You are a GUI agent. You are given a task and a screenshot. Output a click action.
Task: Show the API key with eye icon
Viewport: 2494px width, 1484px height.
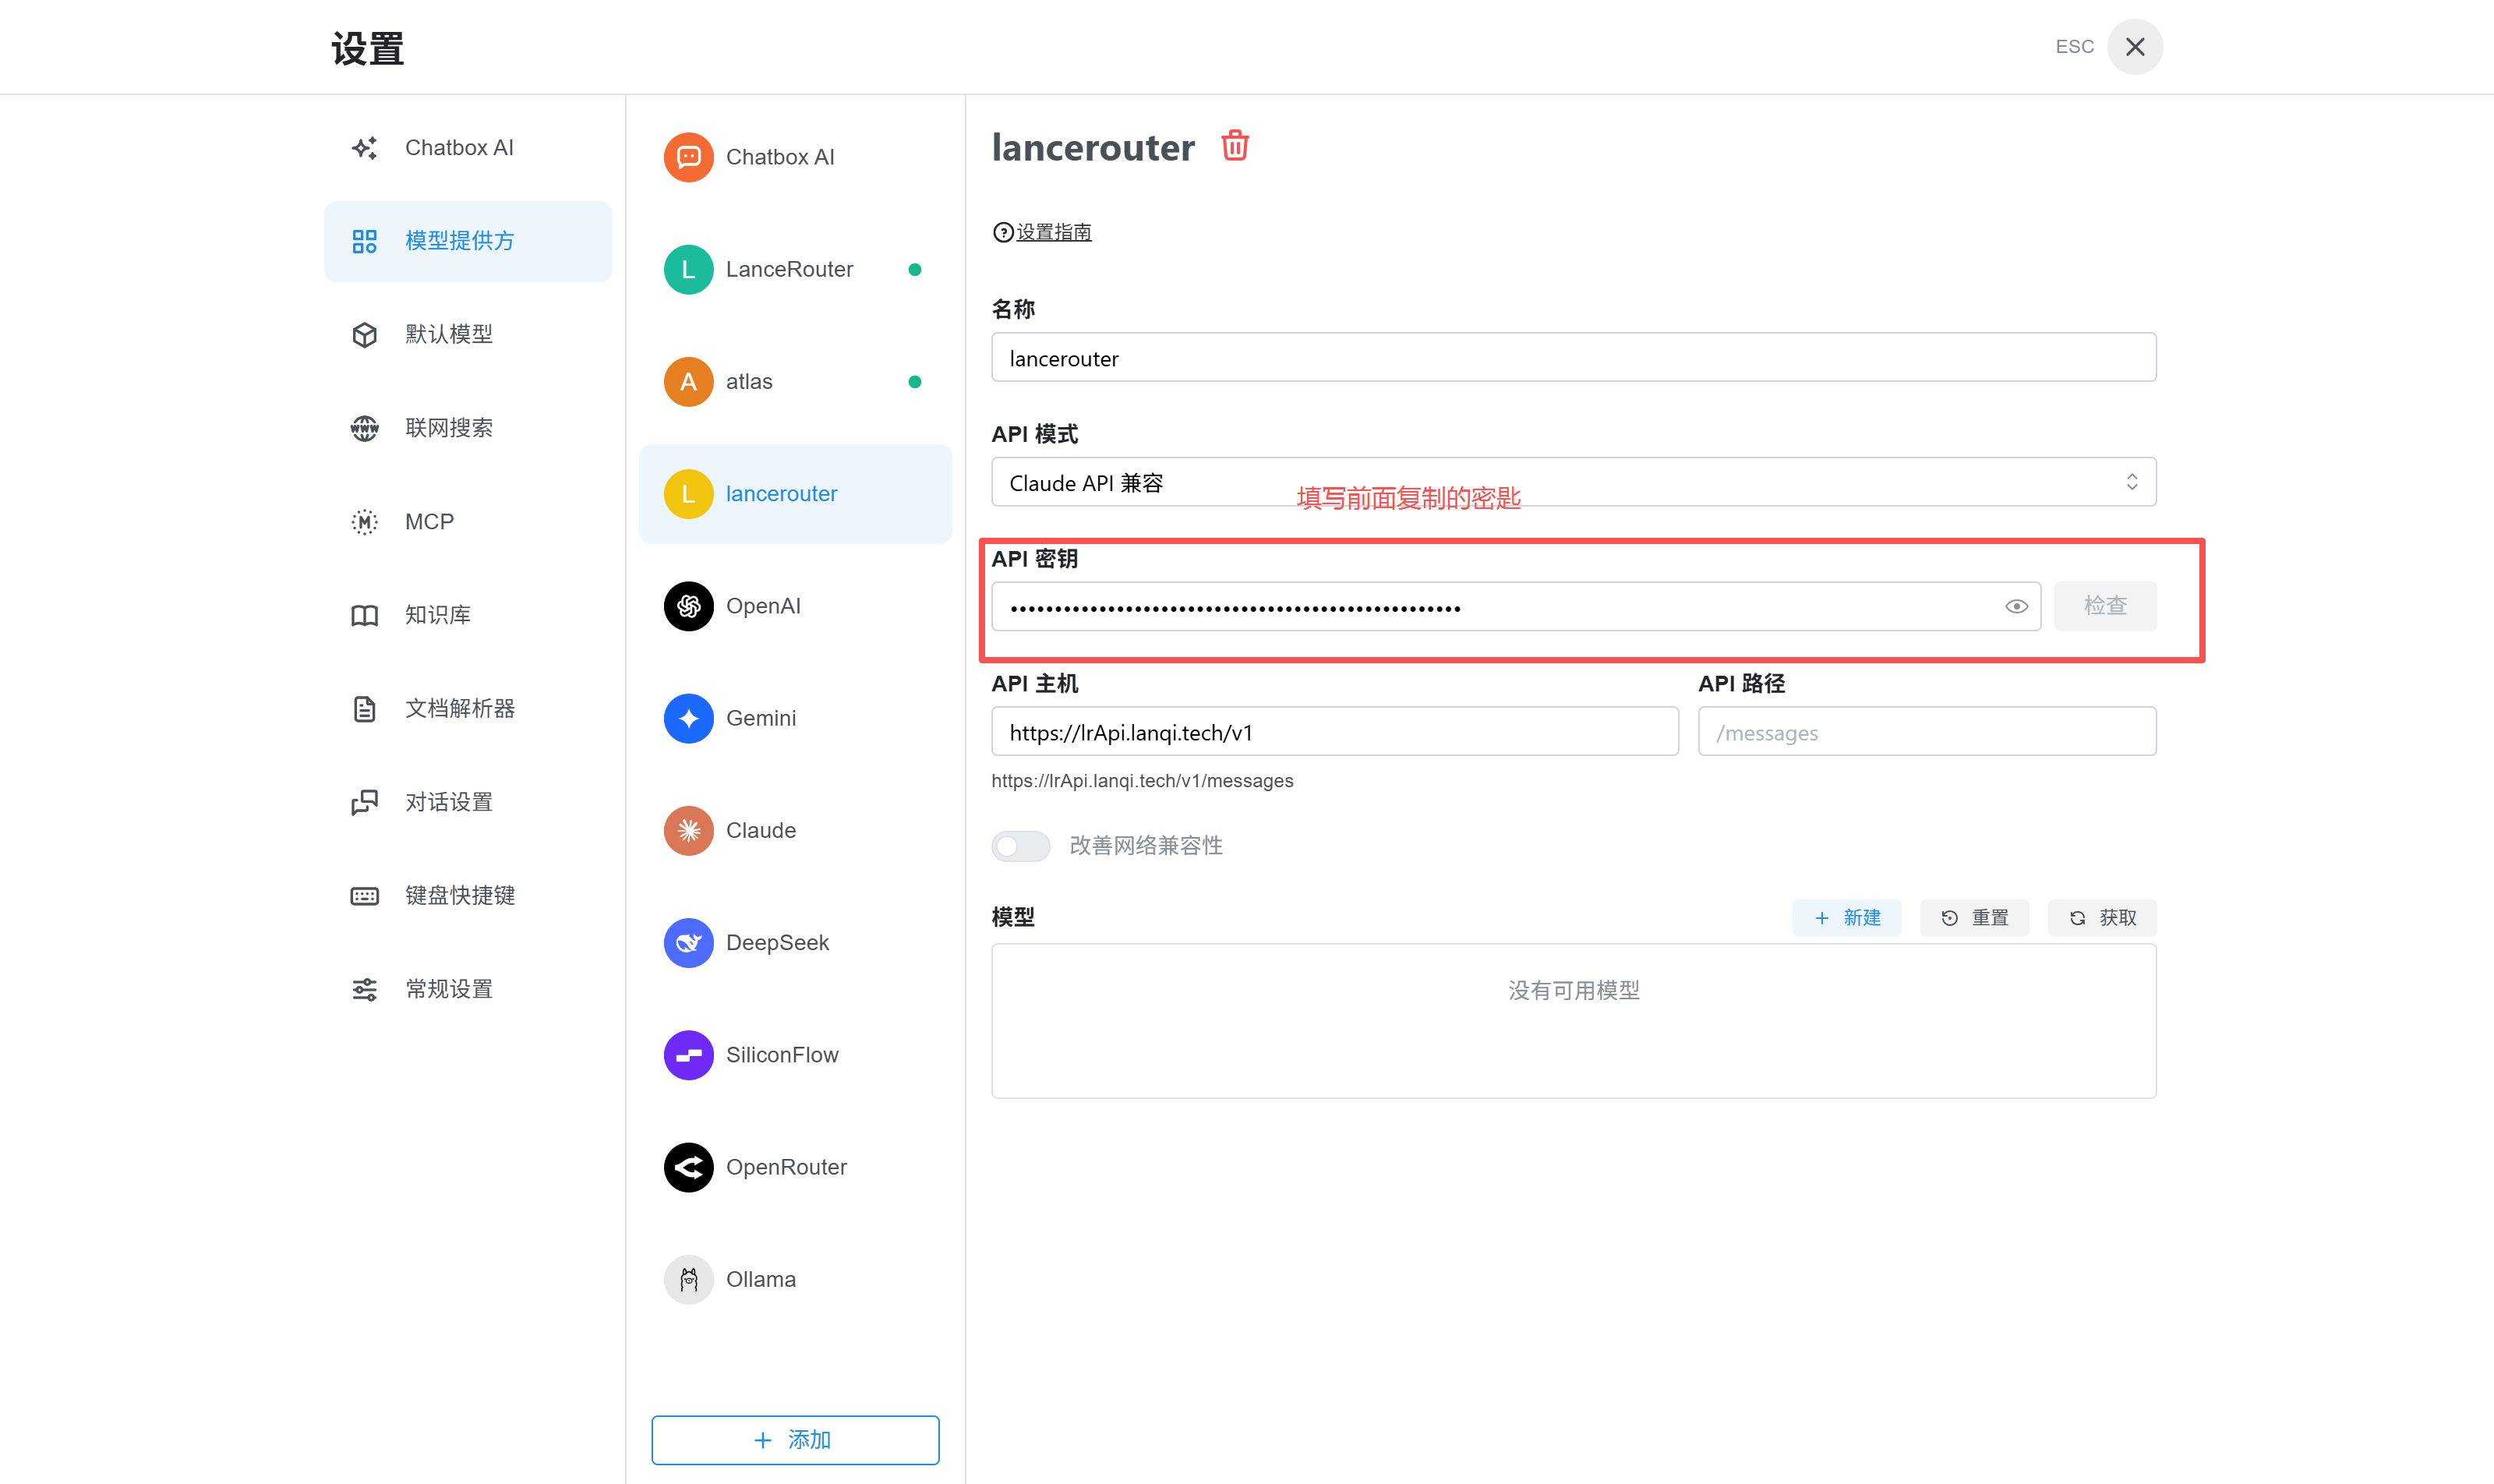coord(2016,606)
